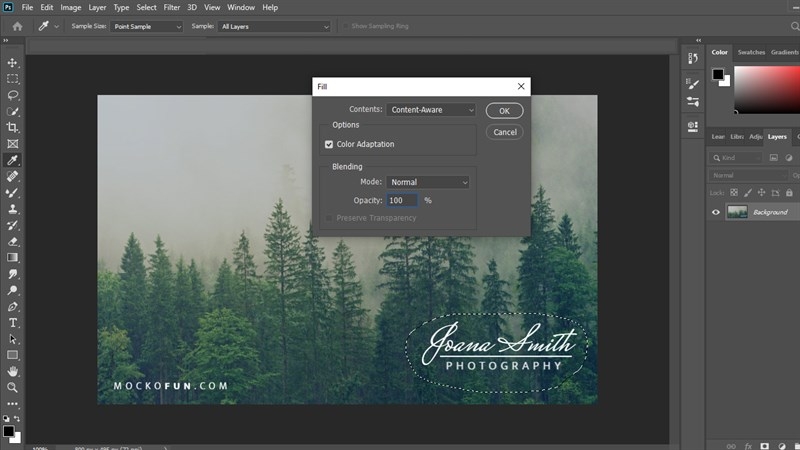Click inside the Opacity input field
Image resolution: width=800 pixels, height=450 pixels.
[x=402, y=200]
